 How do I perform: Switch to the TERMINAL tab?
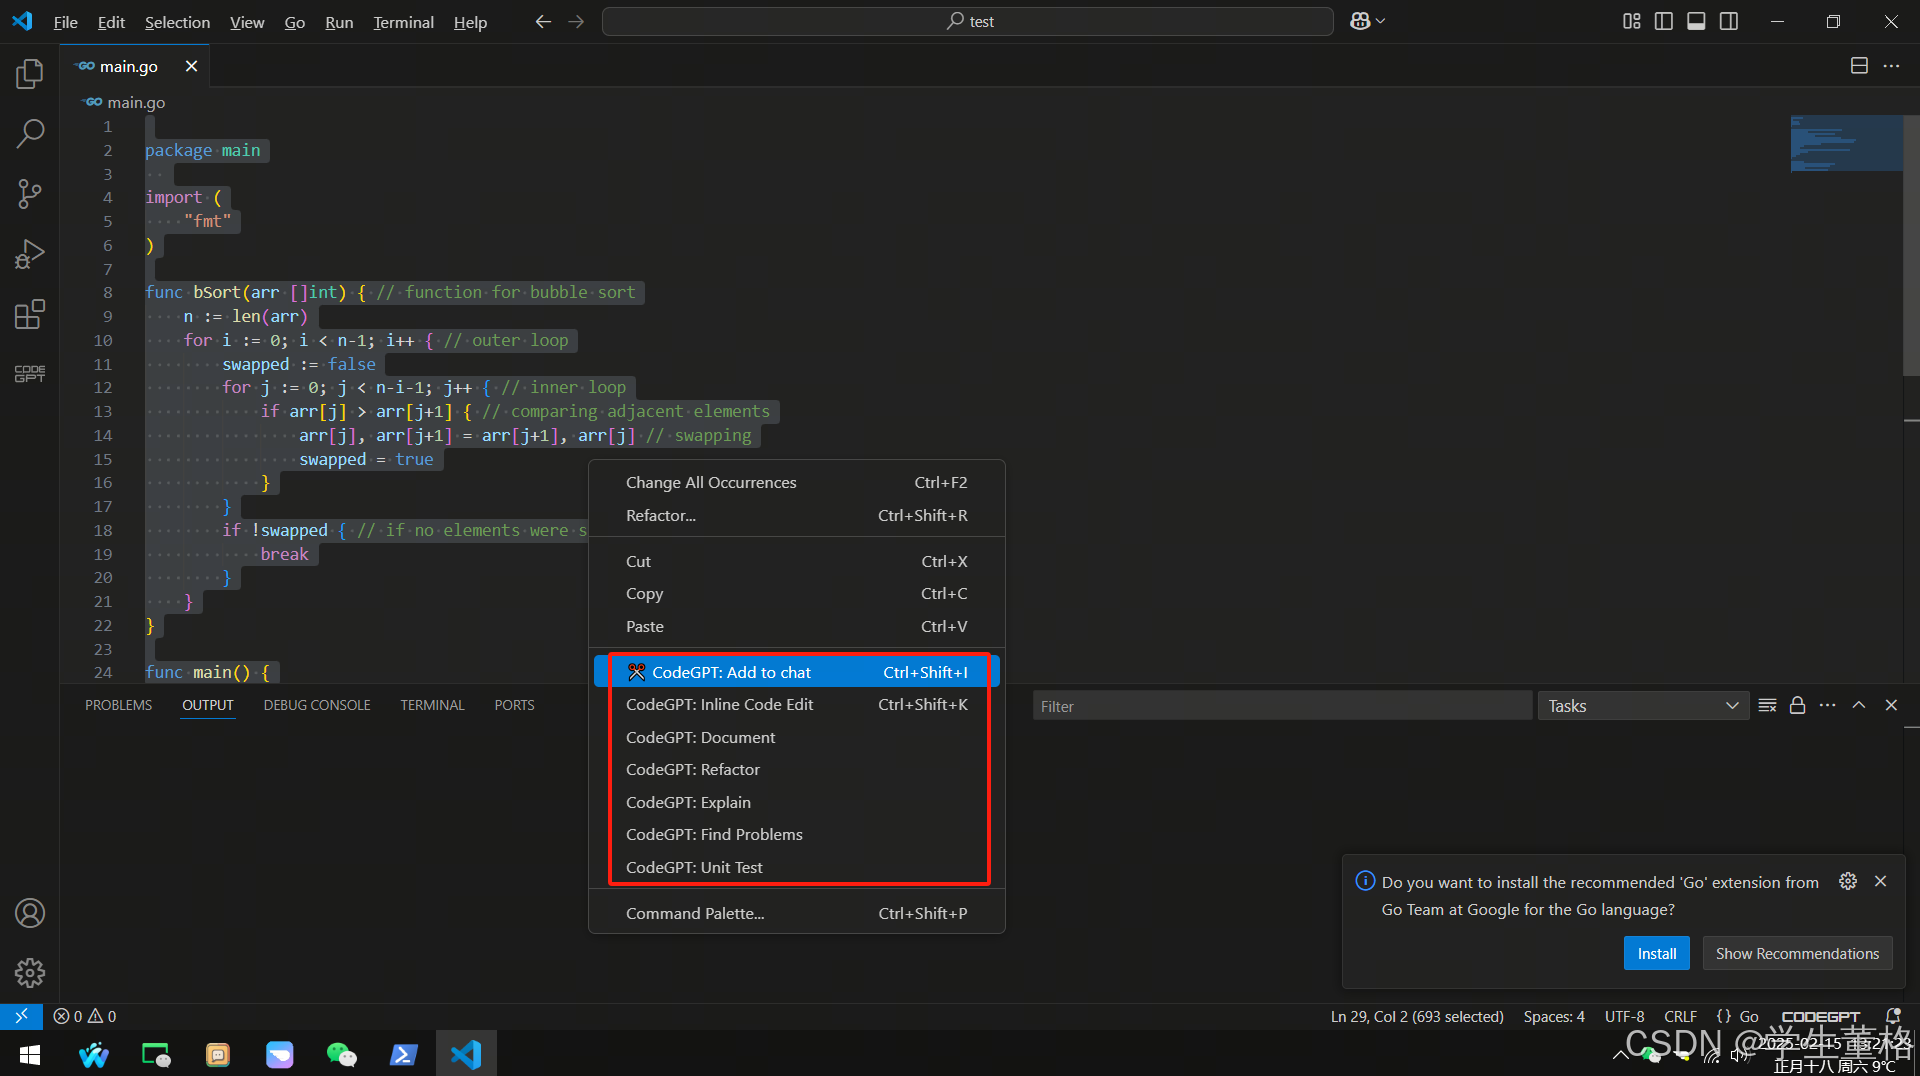432,705
